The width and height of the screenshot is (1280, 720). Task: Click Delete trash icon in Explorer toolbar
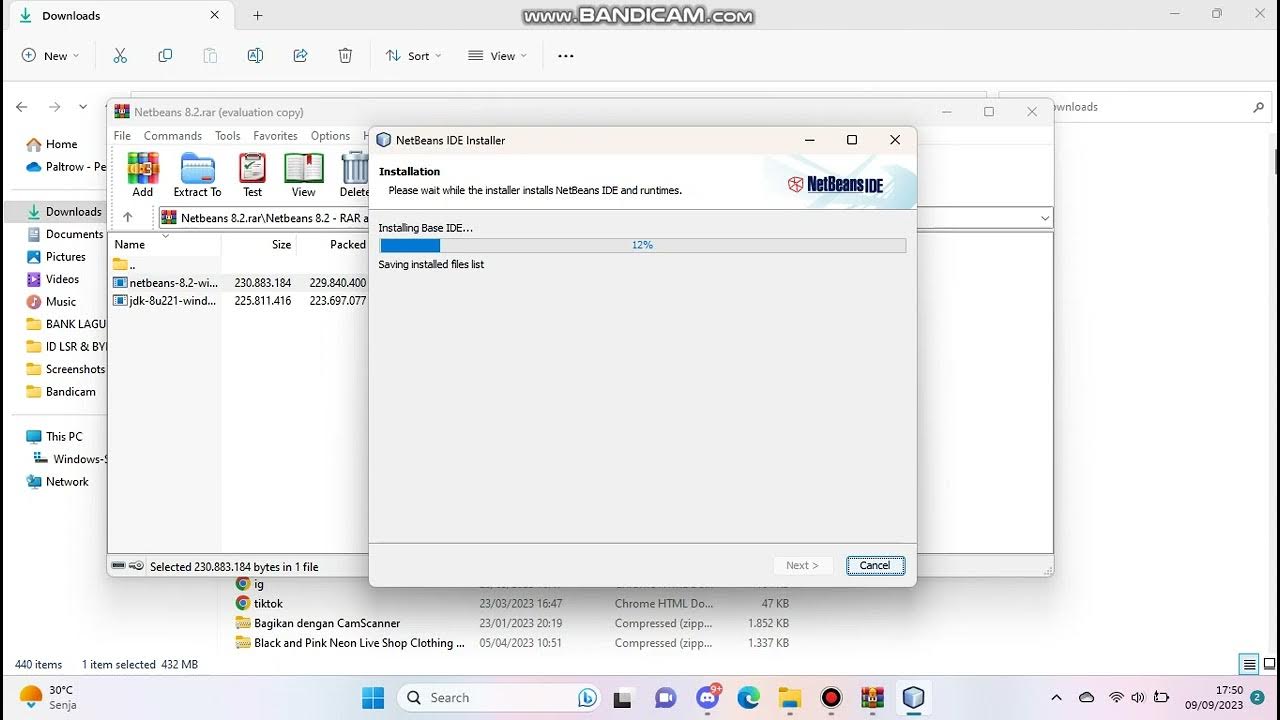pos(345,56)
